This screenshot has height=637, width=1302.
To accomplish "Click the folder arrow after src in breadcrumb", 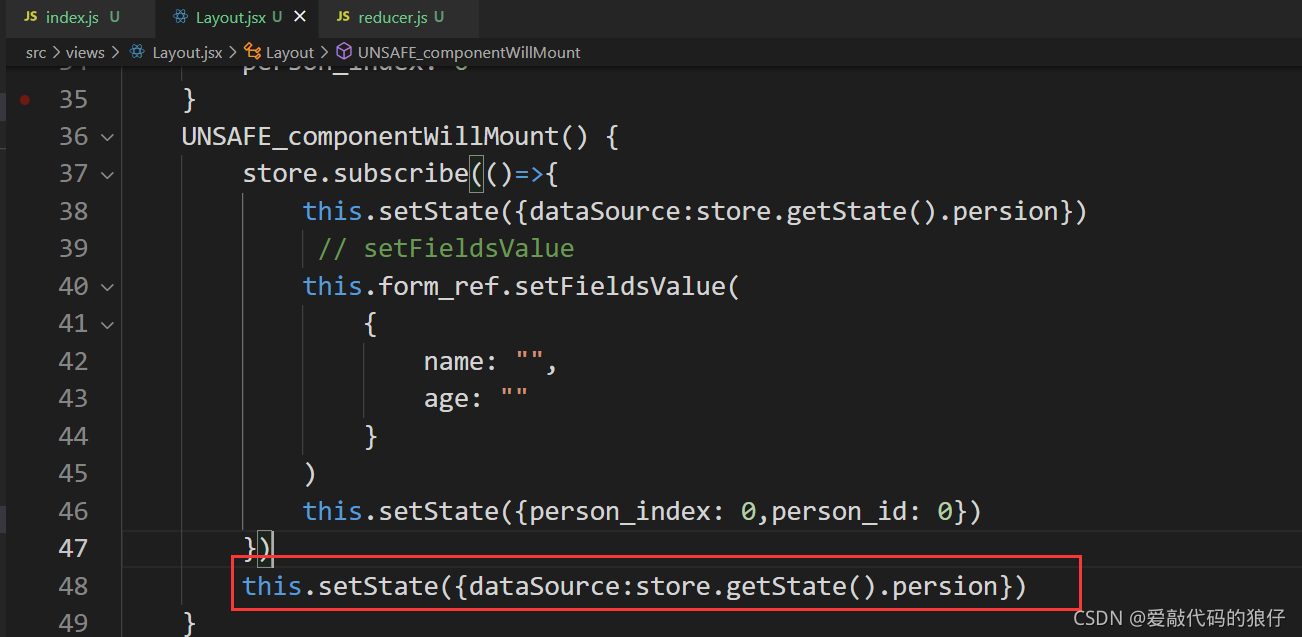I will pos(57,52).
